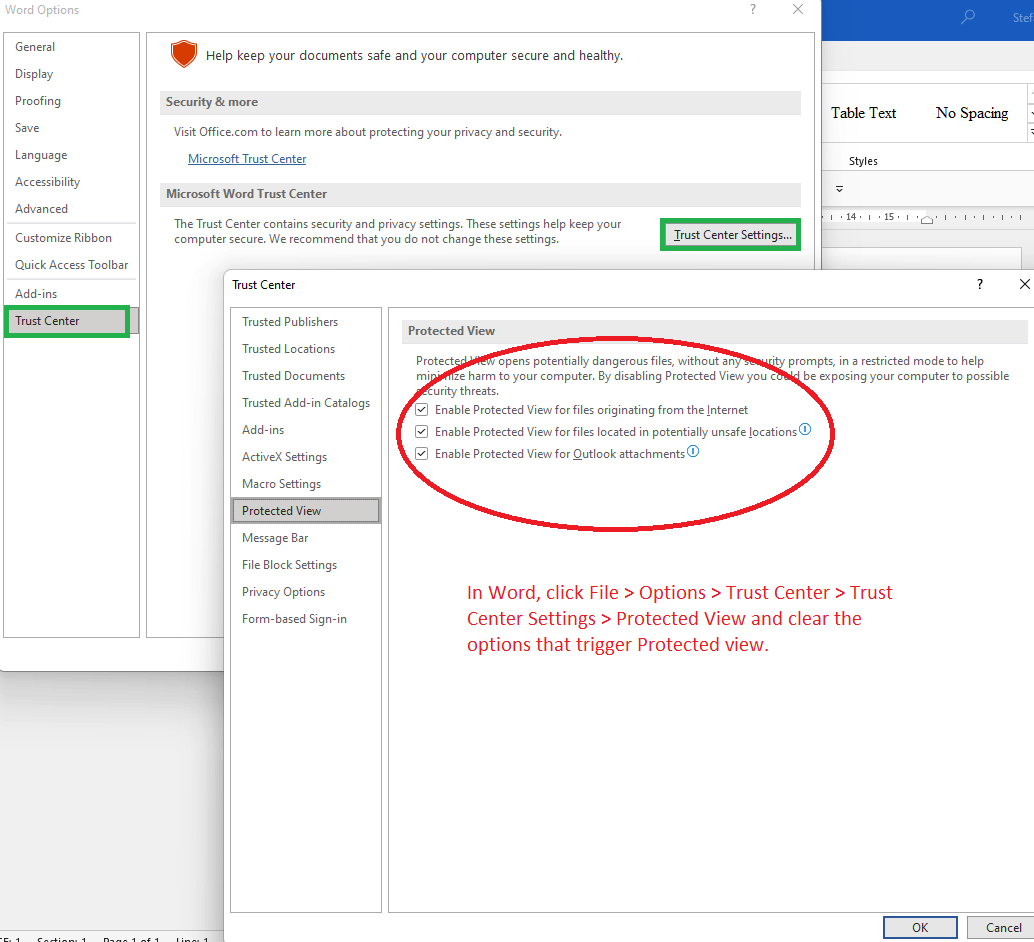Close the Trust Center dialog with X
Image resolution: width=1034 pixels, height=942 pixels.
1024,284
